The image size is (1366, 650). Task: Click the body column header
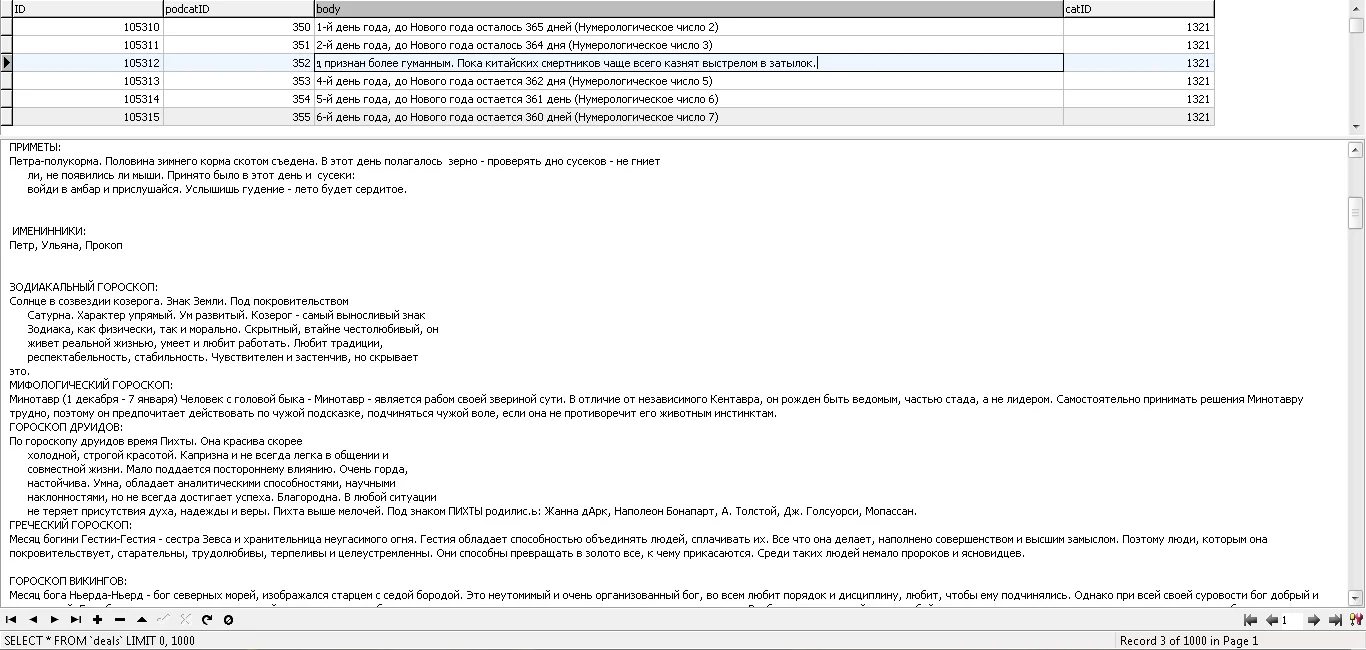coord(688,9)
